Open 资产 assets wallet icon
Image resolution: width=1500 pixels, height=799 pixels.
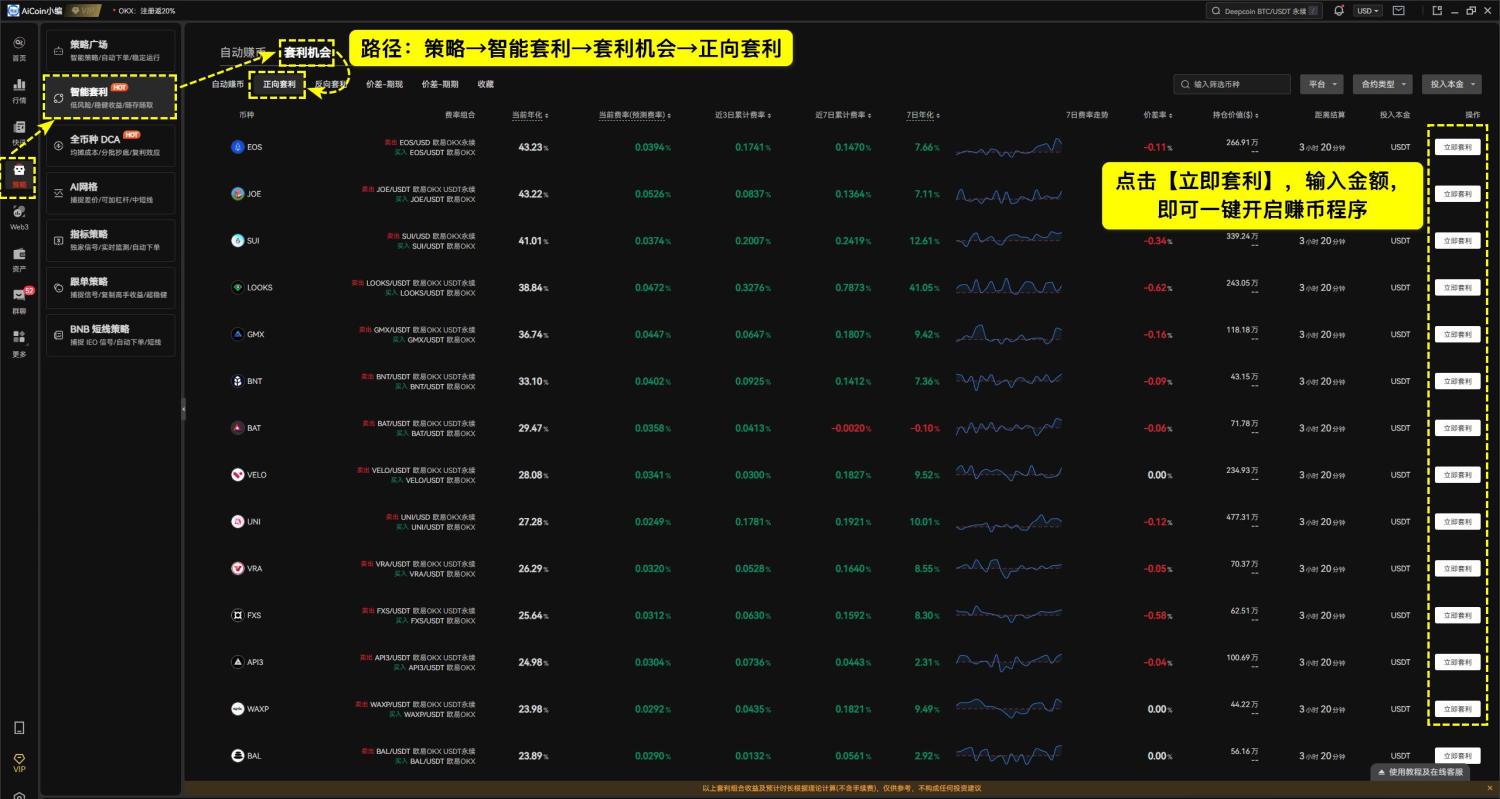click(19, 258)
